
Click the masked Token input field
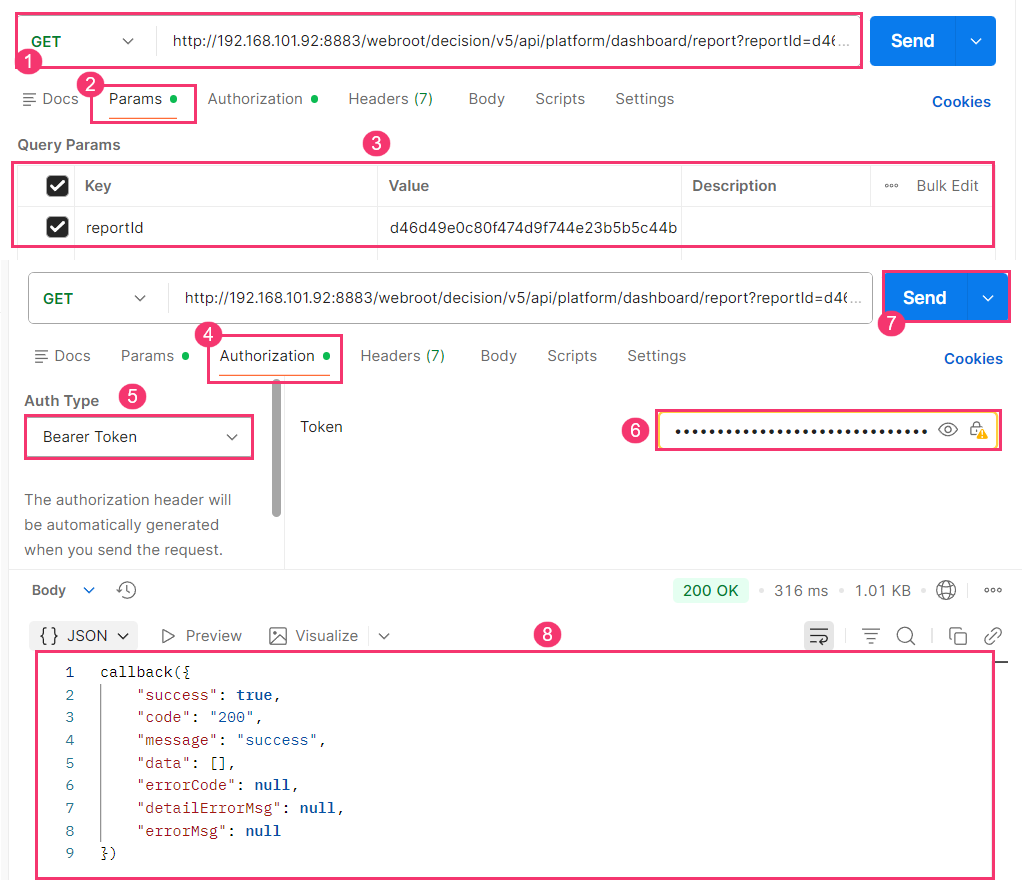tap(800, 431)
